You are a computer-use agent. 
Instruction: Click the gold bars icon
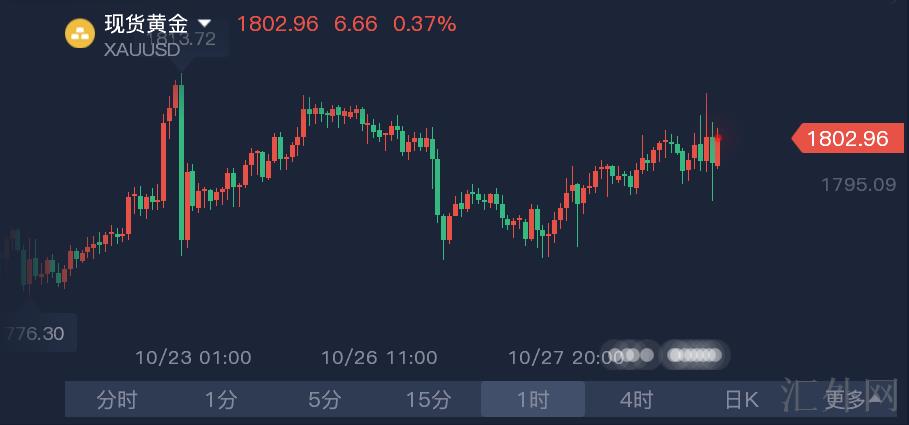[x=80, y=34]
